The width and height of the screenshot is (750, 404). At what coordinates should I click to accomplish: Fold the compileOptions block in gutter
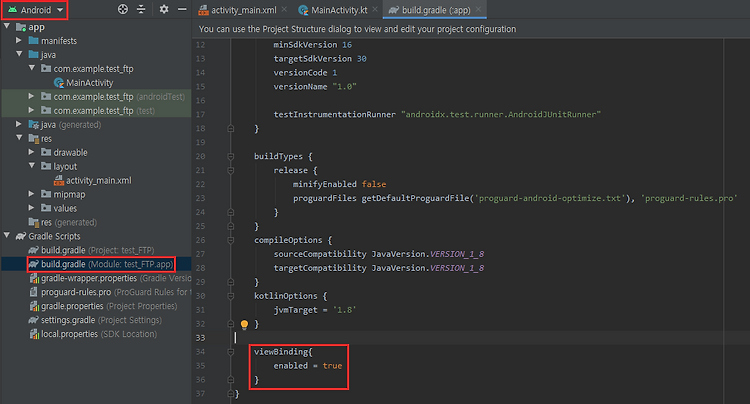231,240
